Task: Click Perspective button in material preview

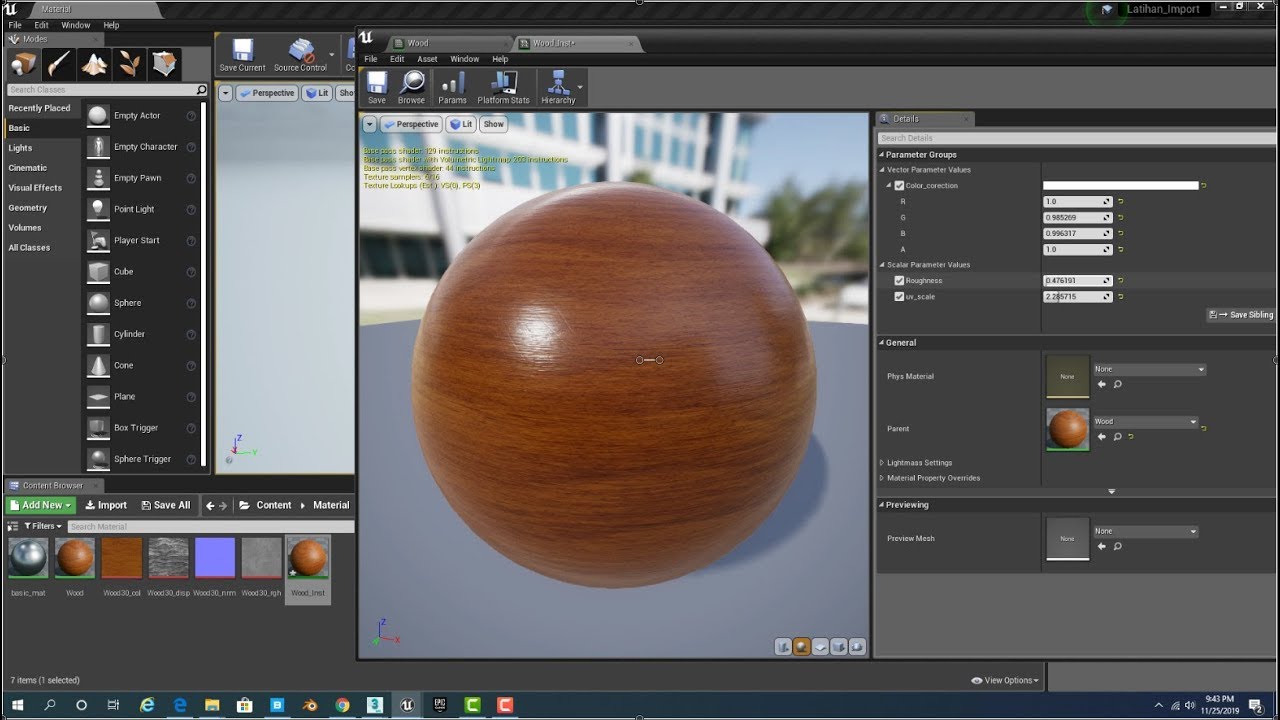Action: (x=411, y=124)
